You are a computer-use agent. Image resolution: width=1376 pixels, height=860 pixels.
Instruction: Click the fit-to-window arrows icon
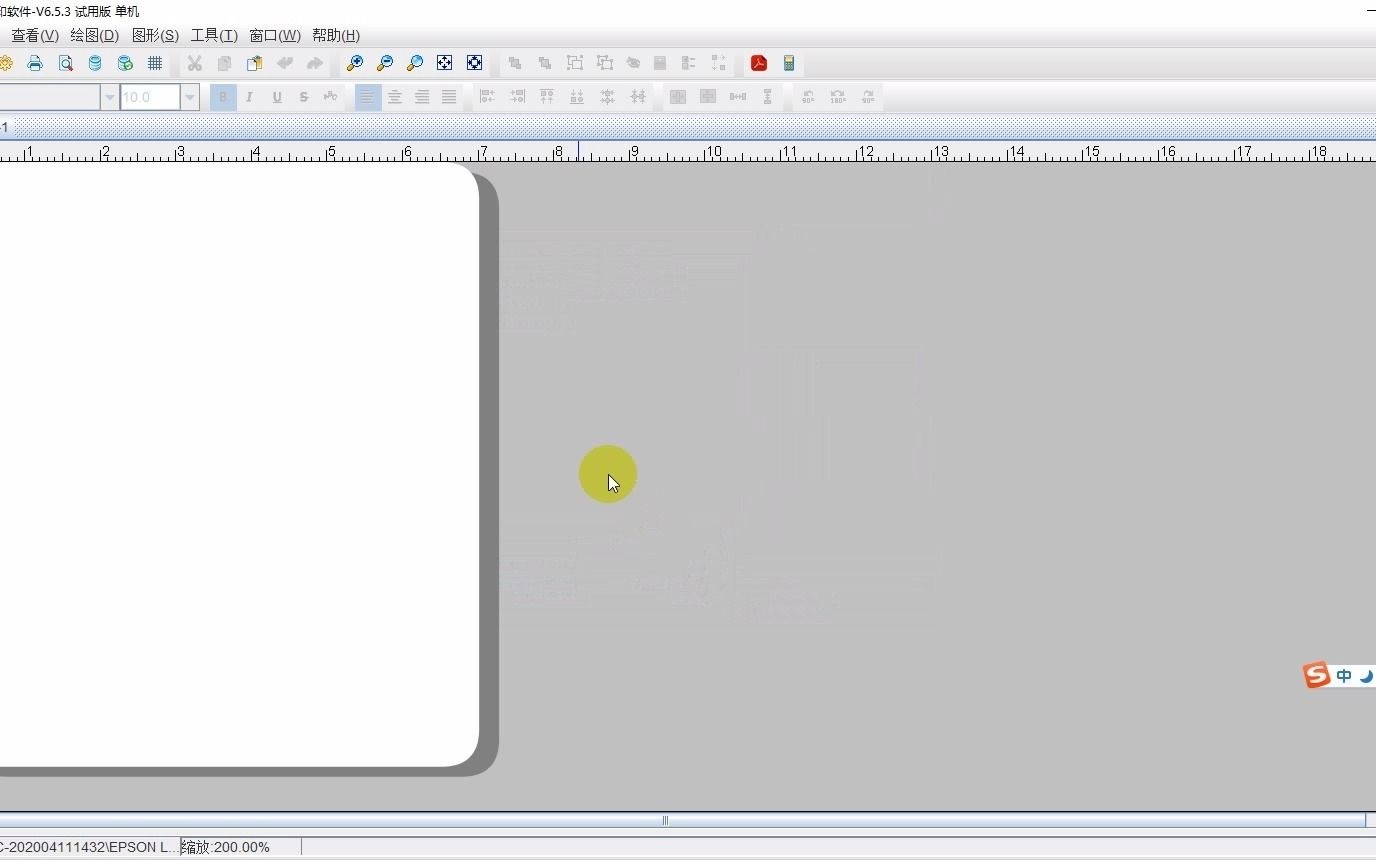tap(445, 63)
